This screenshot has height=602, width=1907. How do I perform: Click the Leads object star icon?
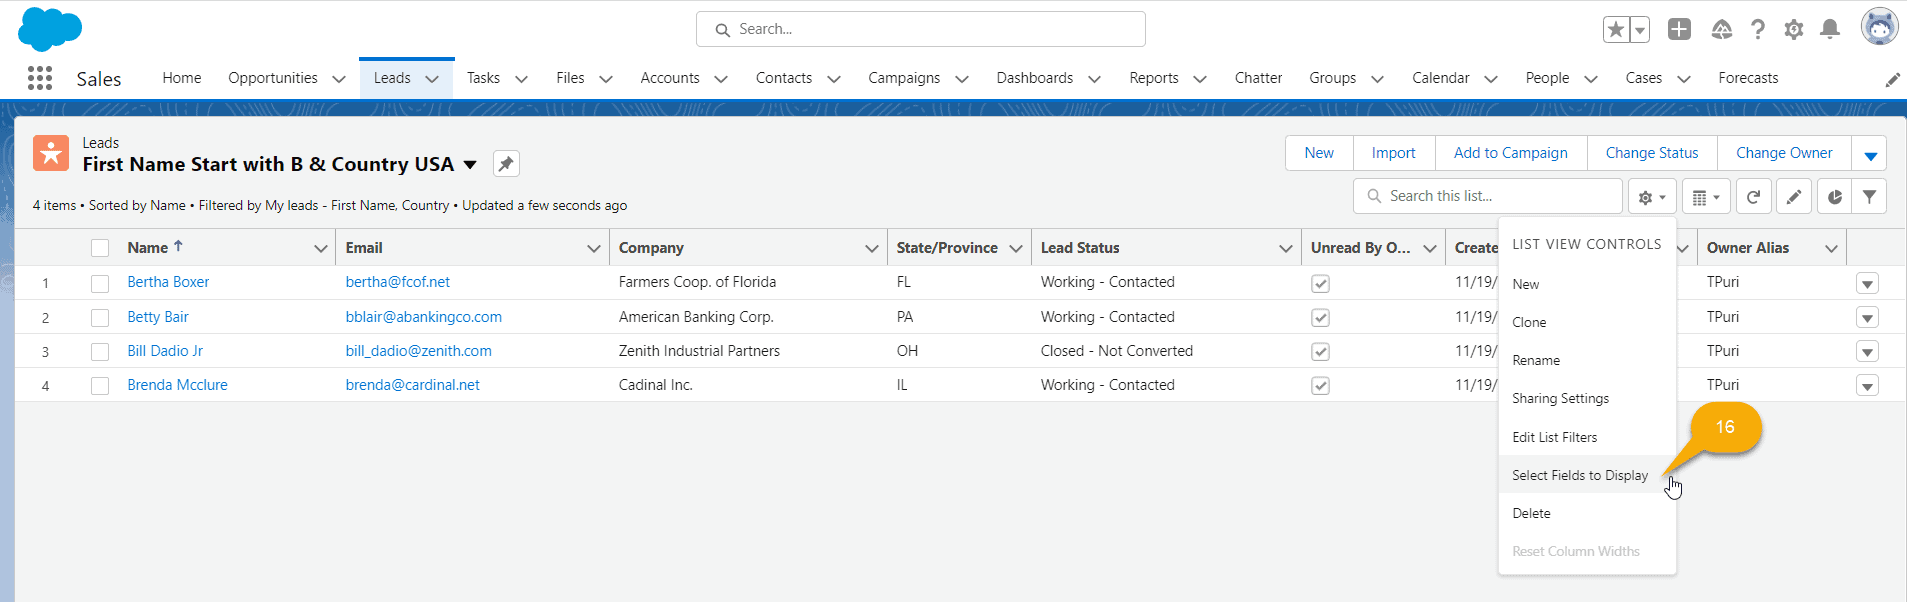pyautogui.click(x=51, y=153)
